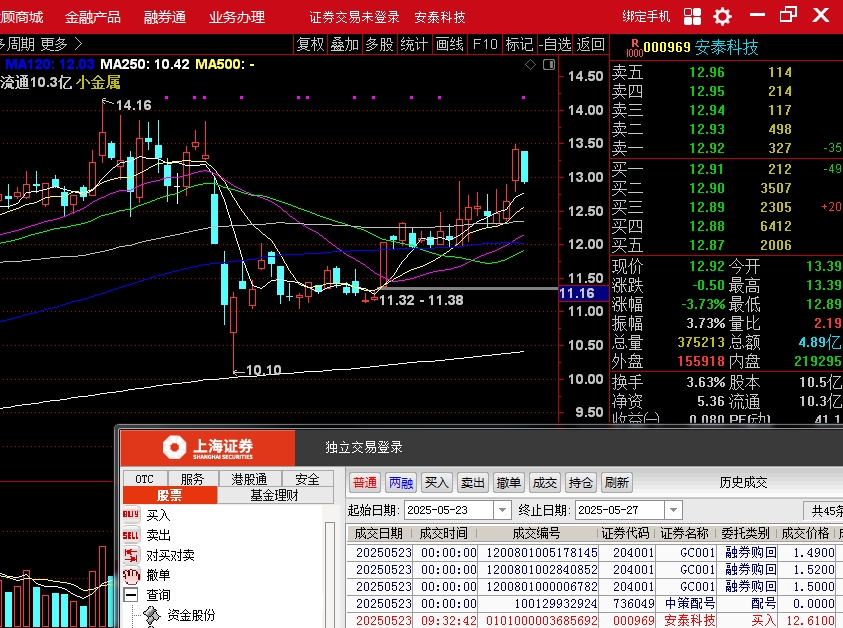Click the 卖一 price 12.92
This screenshot has width=843, height=628.
[x=706, y=148]
